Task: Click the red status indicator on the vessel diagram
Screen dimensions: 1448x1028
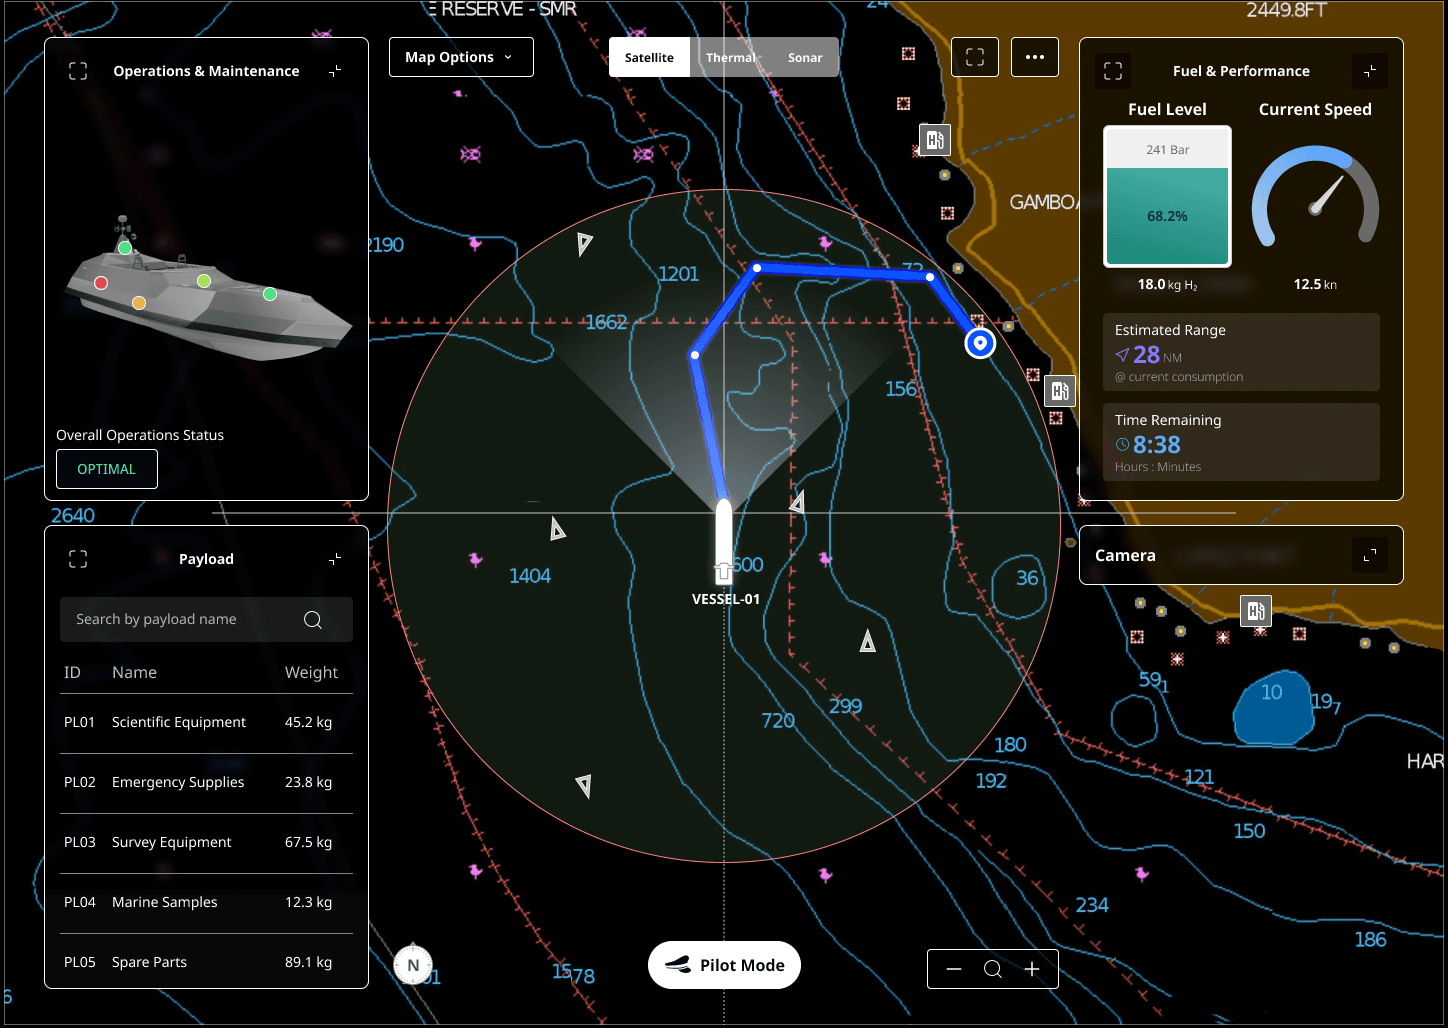Action: 99,283
